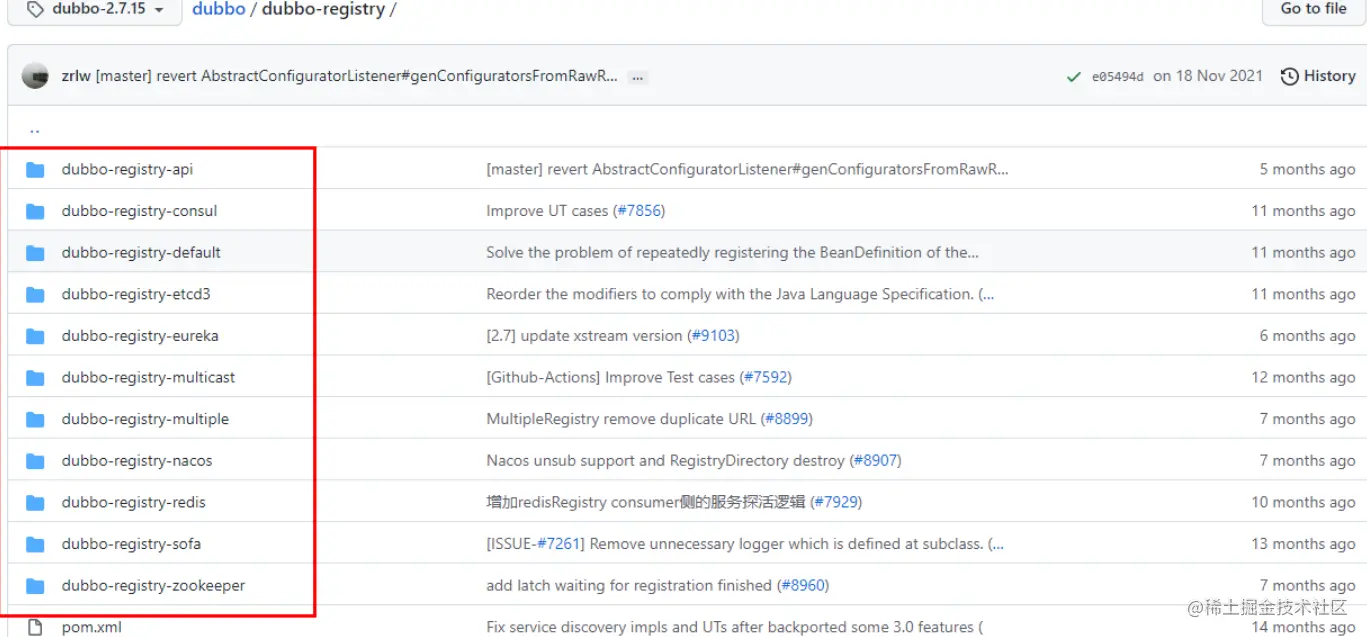
Task: Open pull request #7856 link
Action: [639, 211]
